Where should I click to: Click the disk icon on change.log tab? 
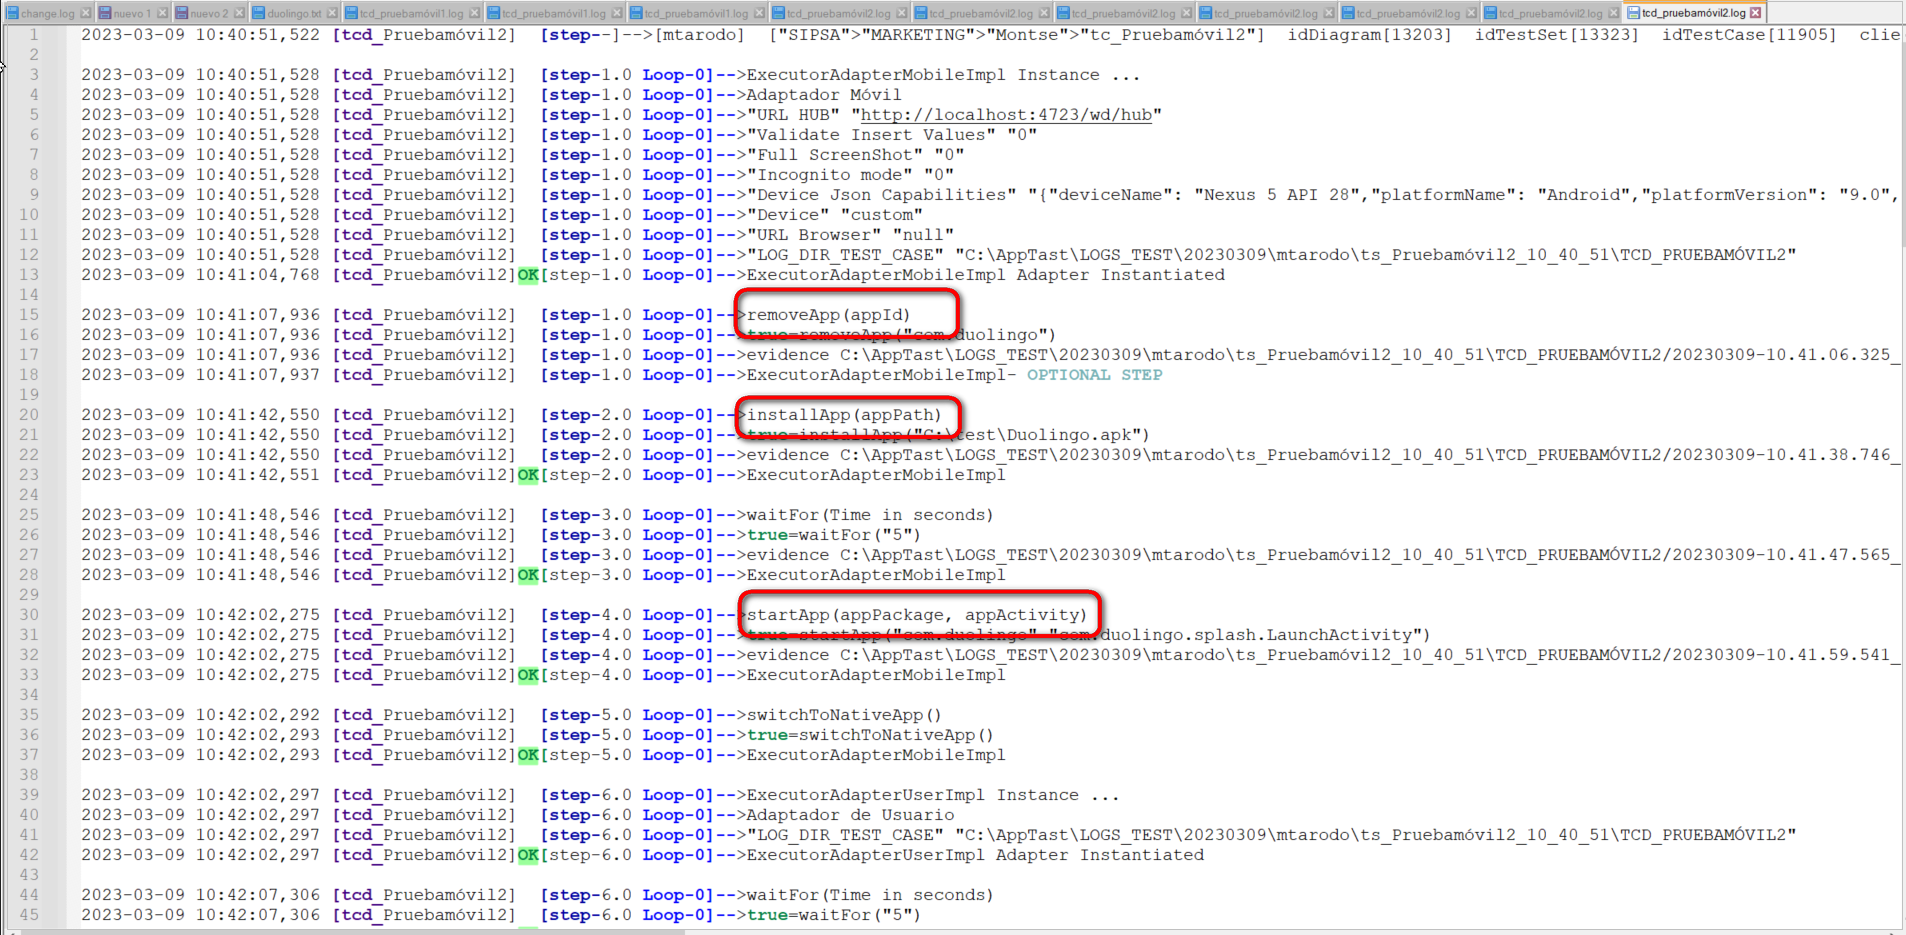(x=13, y=13)
